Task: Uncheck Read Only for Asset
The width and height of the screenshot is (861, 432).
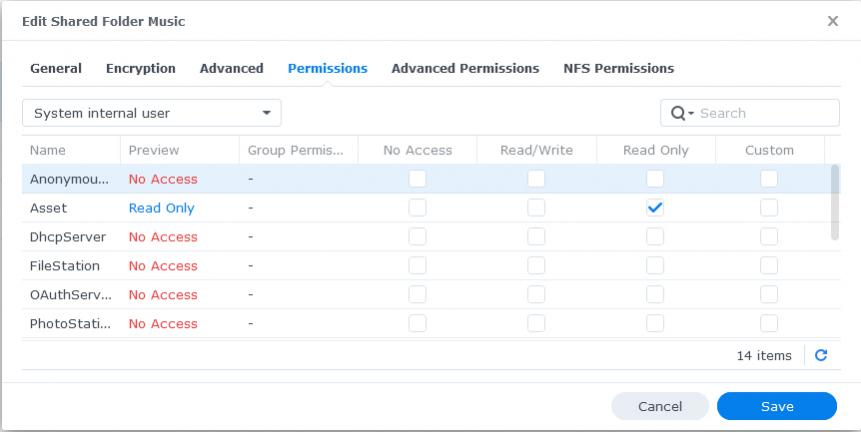Action: click(x=655, y=208)
